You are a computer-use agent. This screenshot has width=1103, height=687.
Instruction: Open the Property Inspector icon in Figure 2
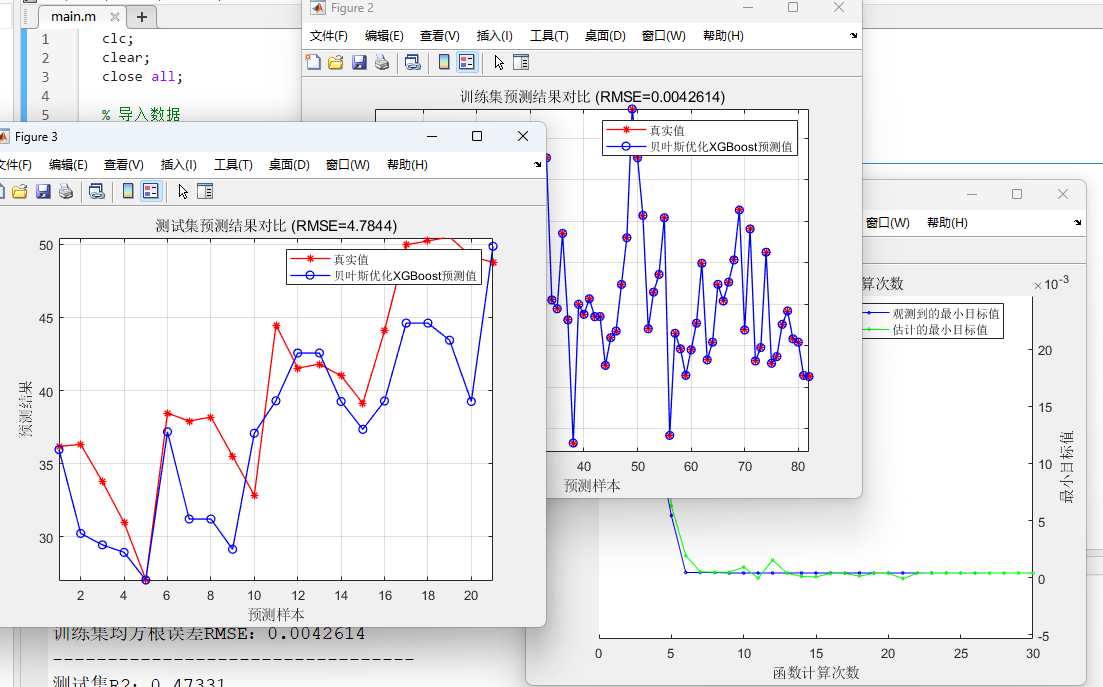pos(520,61)
